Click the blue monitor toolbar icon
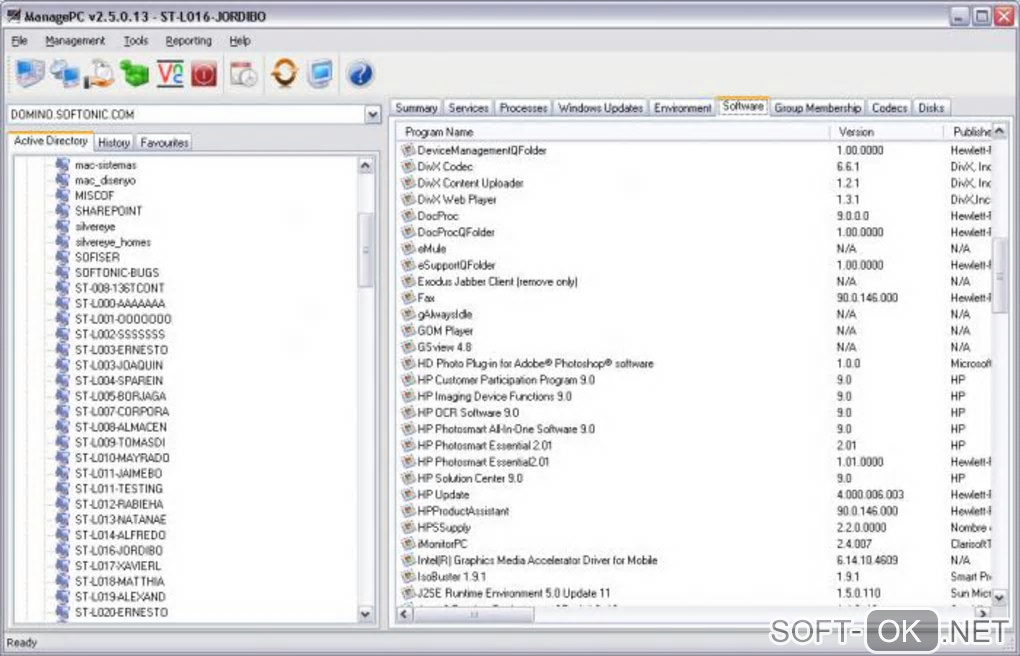 [320, 73]
